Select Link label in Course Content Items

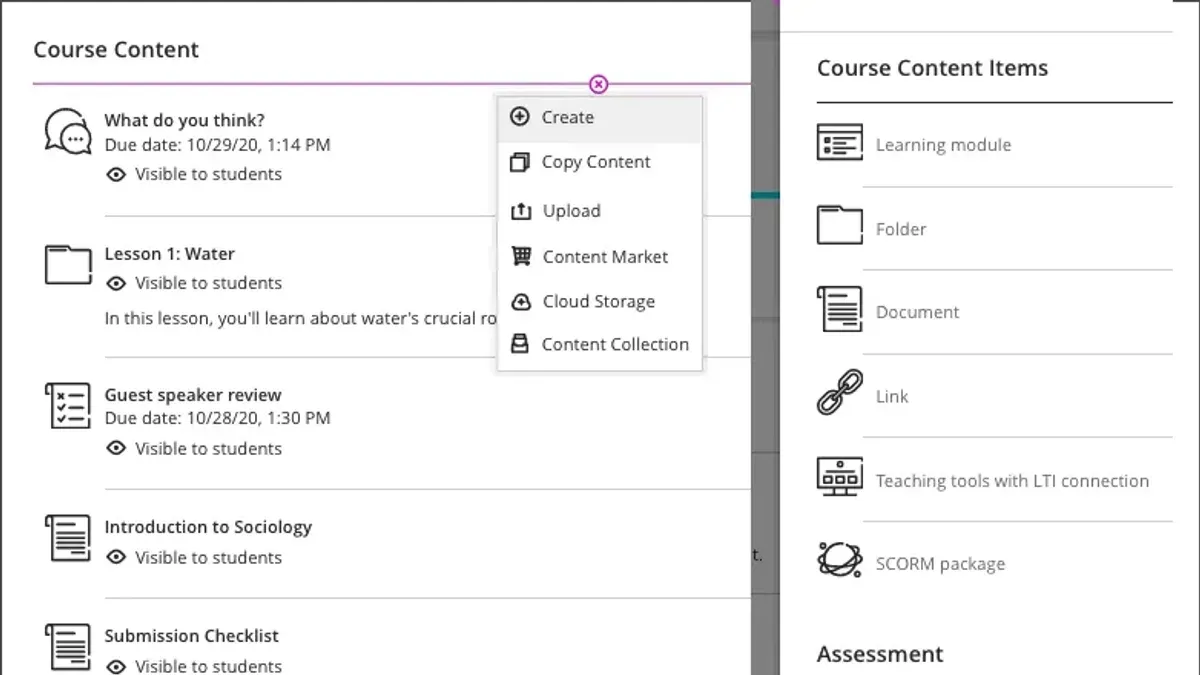point(892,397)
